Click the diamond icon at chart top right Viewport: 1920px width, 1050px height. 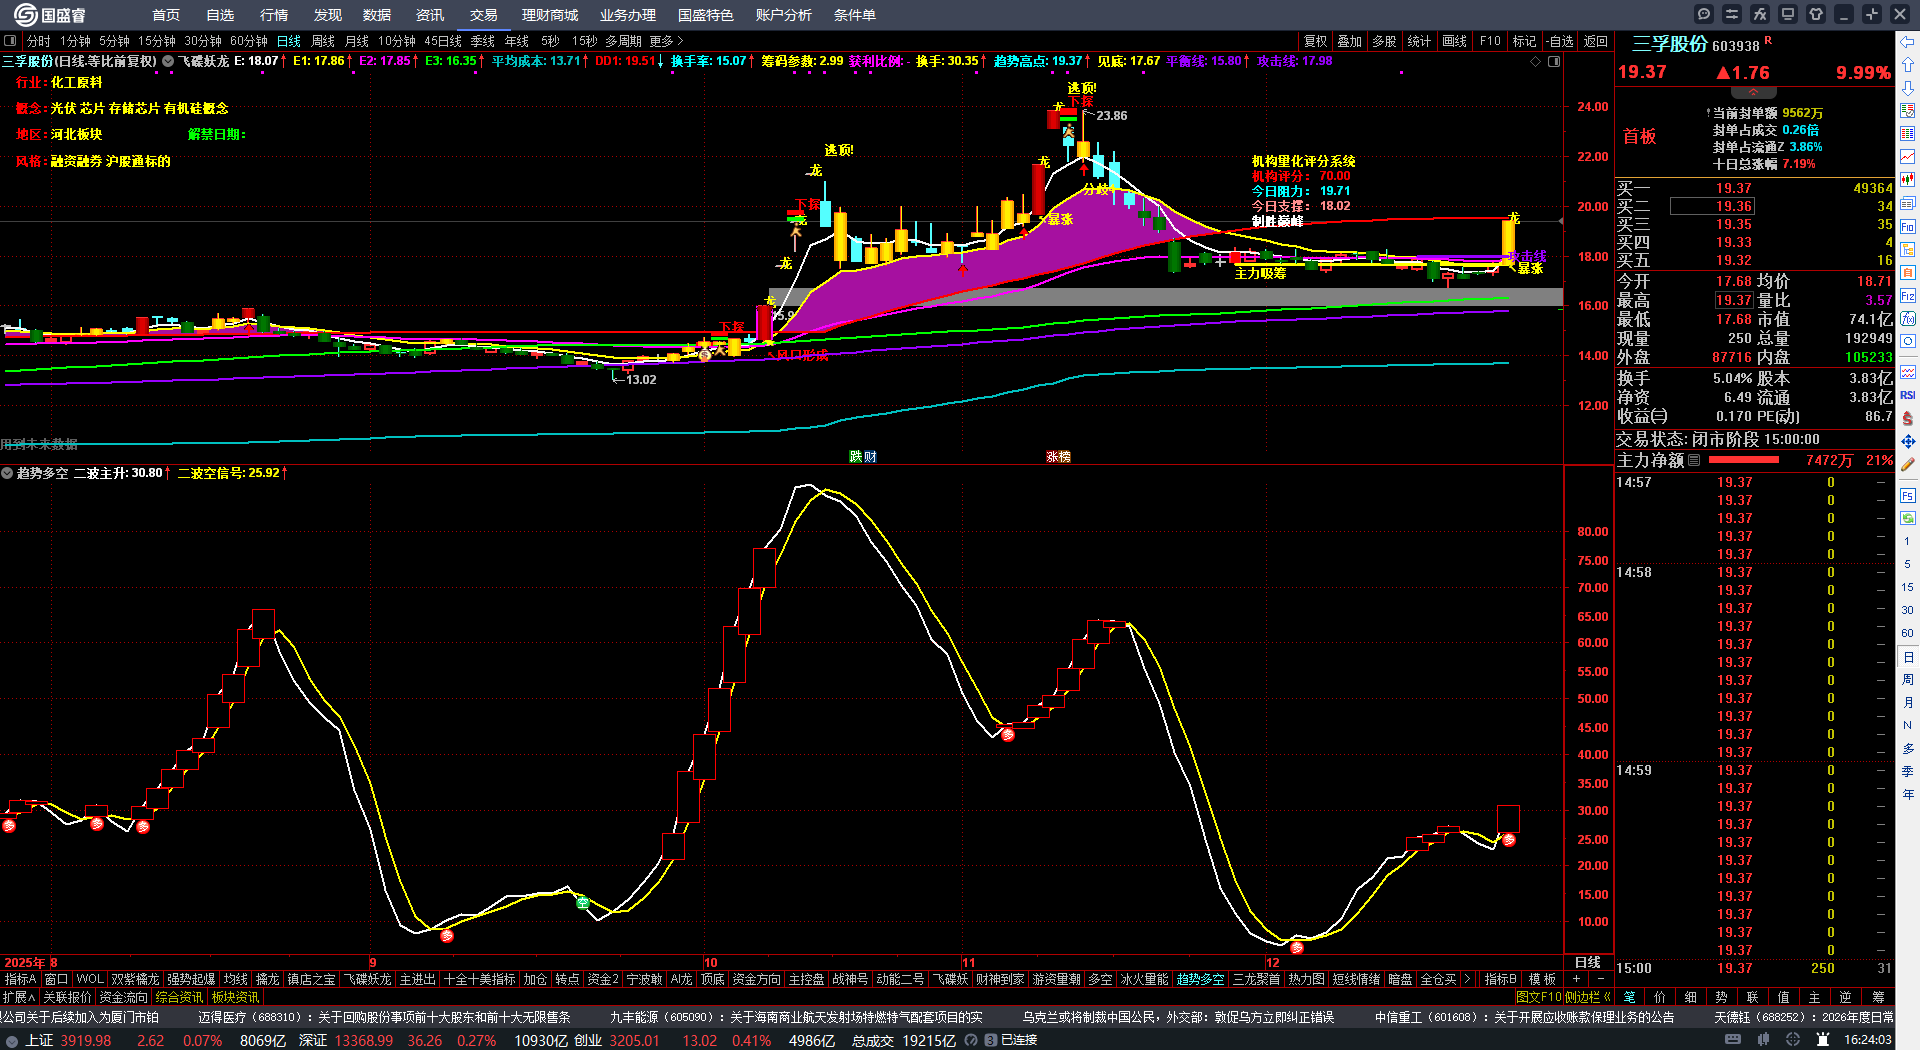1536,61
